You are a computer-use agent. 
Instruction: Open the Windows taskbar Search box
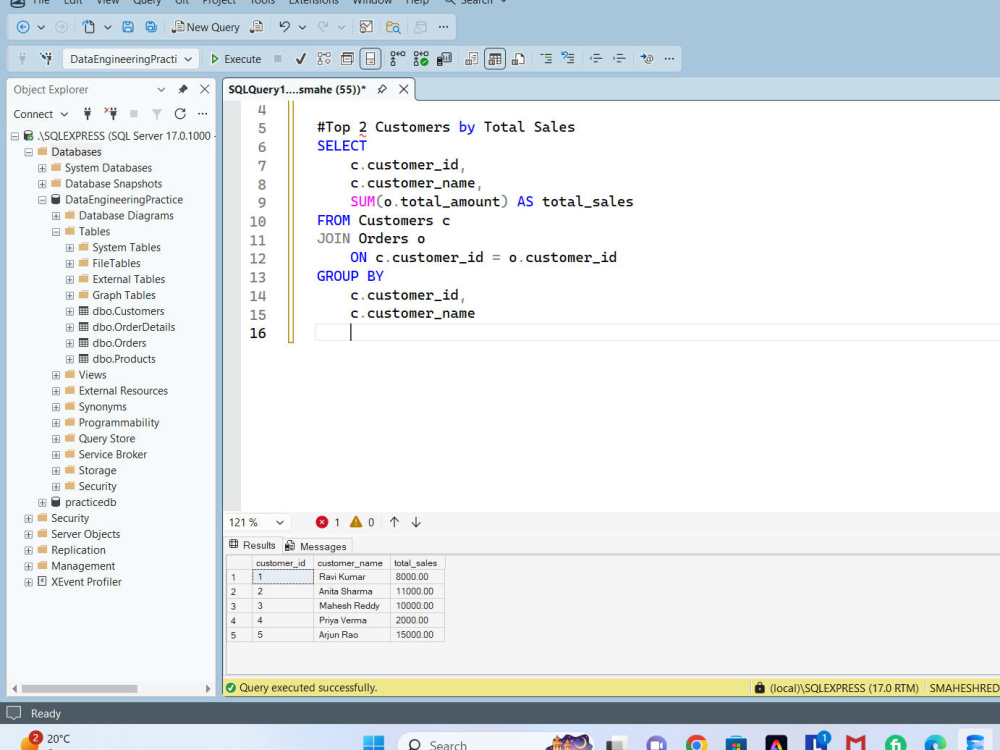(494, 743)
